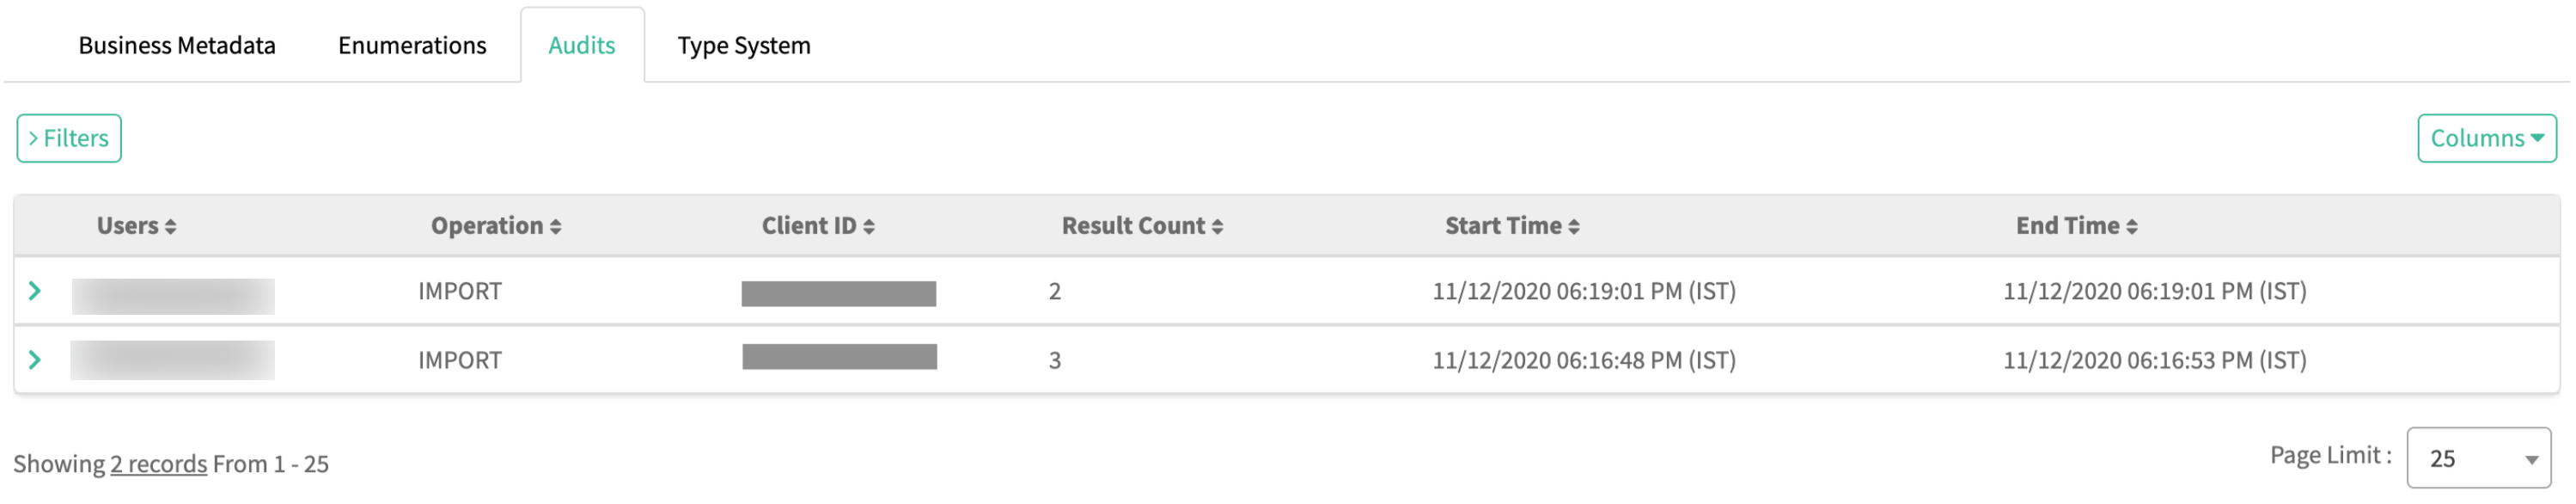
Task: Sort by the End Time column icon
Action: 2132,227
